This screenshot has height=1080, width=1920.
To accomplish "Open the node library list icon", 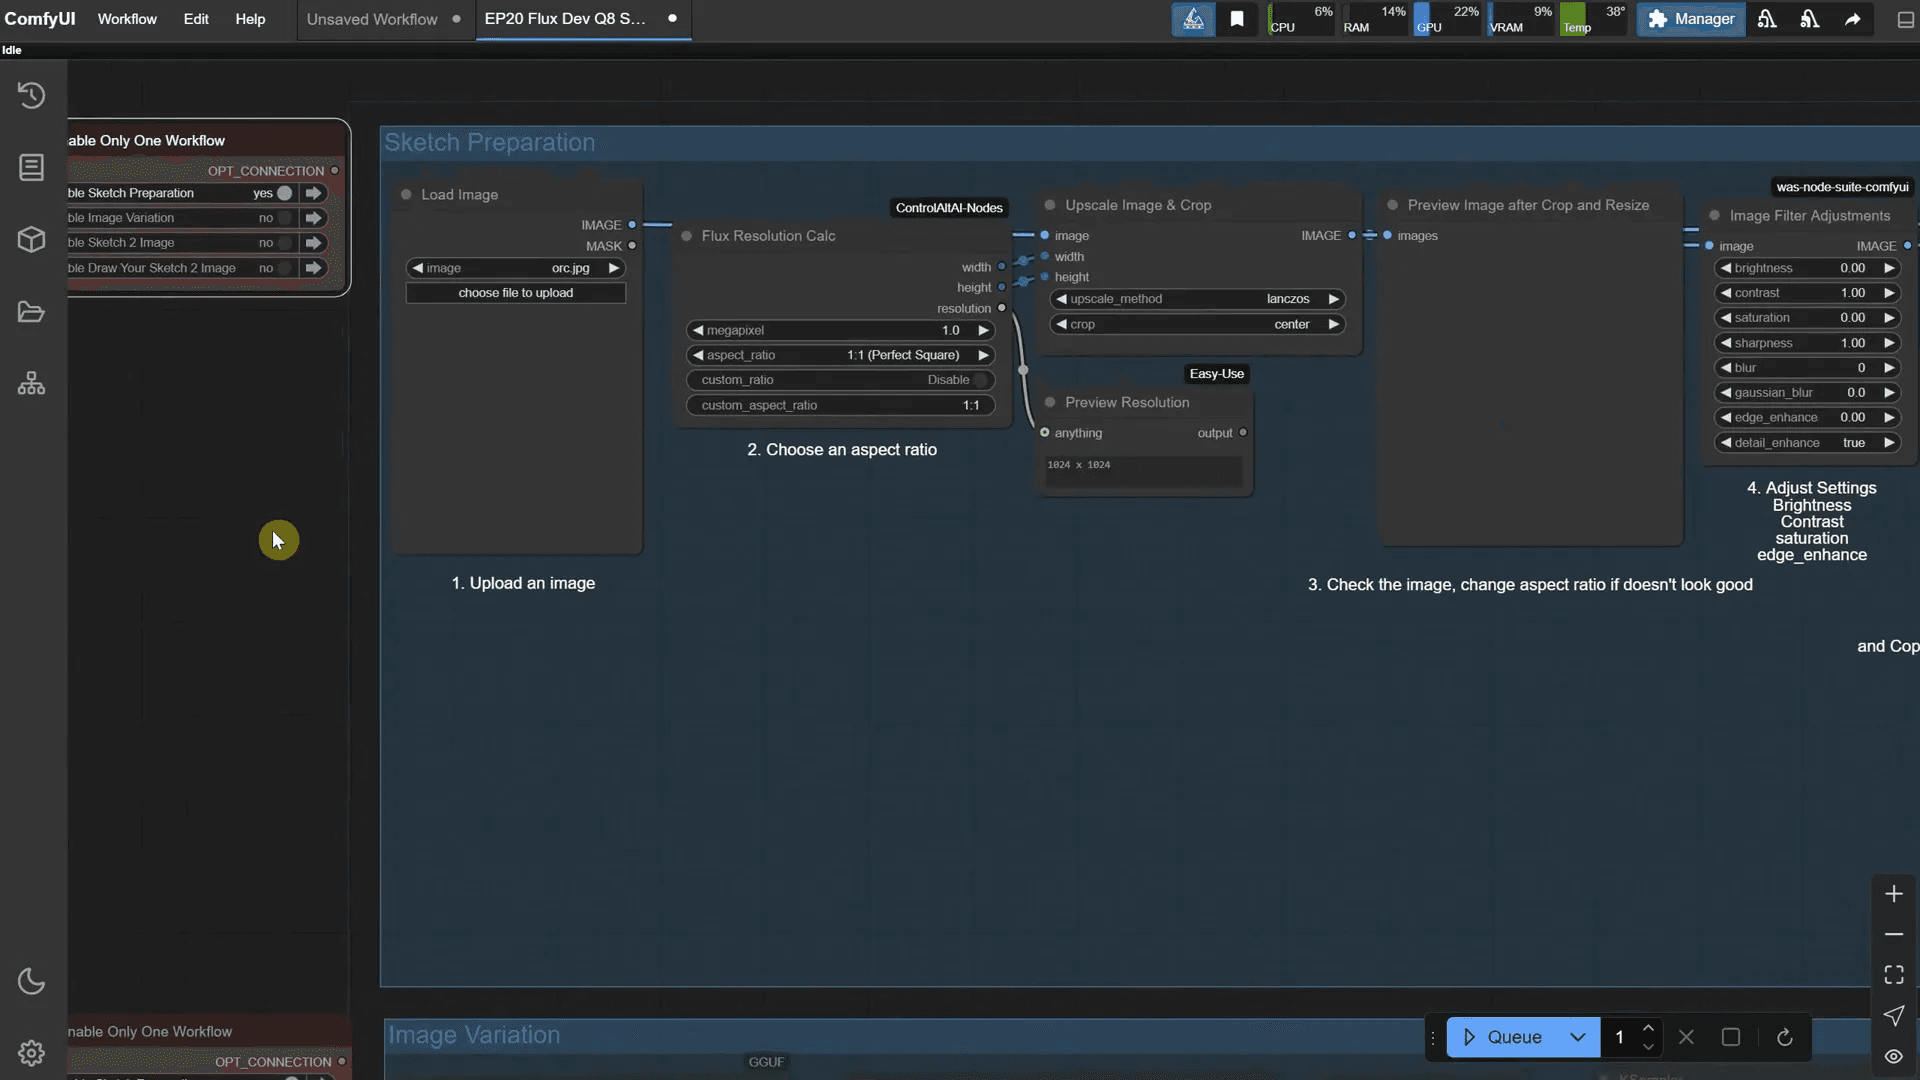I will pyautogui.click(x=32, y=167).
